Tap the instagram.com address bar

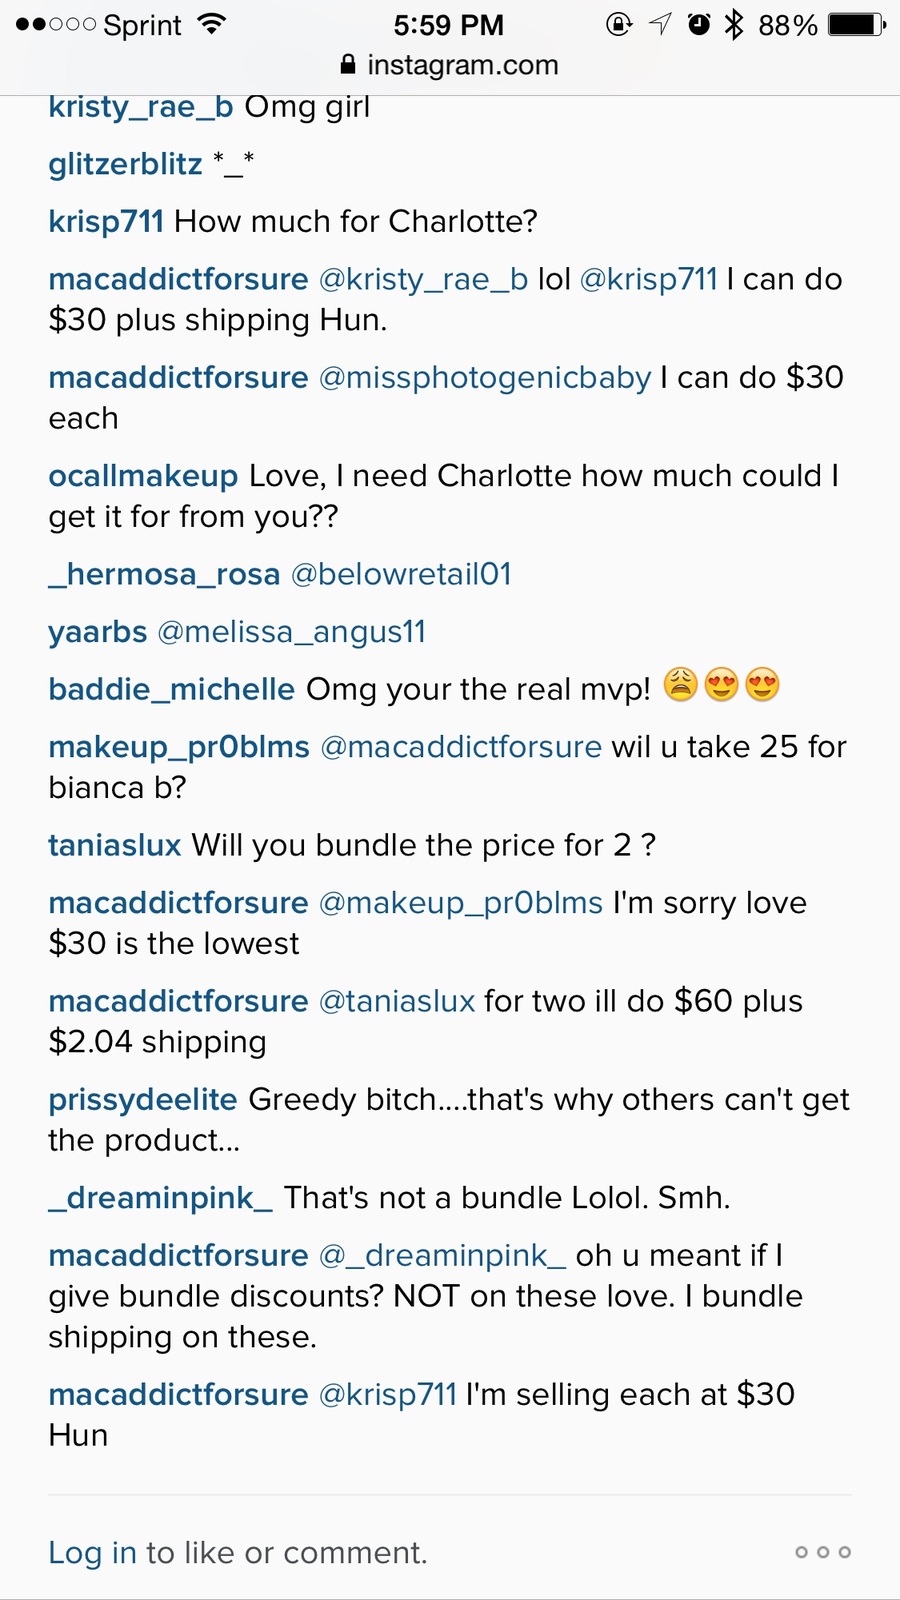(450, 65)
